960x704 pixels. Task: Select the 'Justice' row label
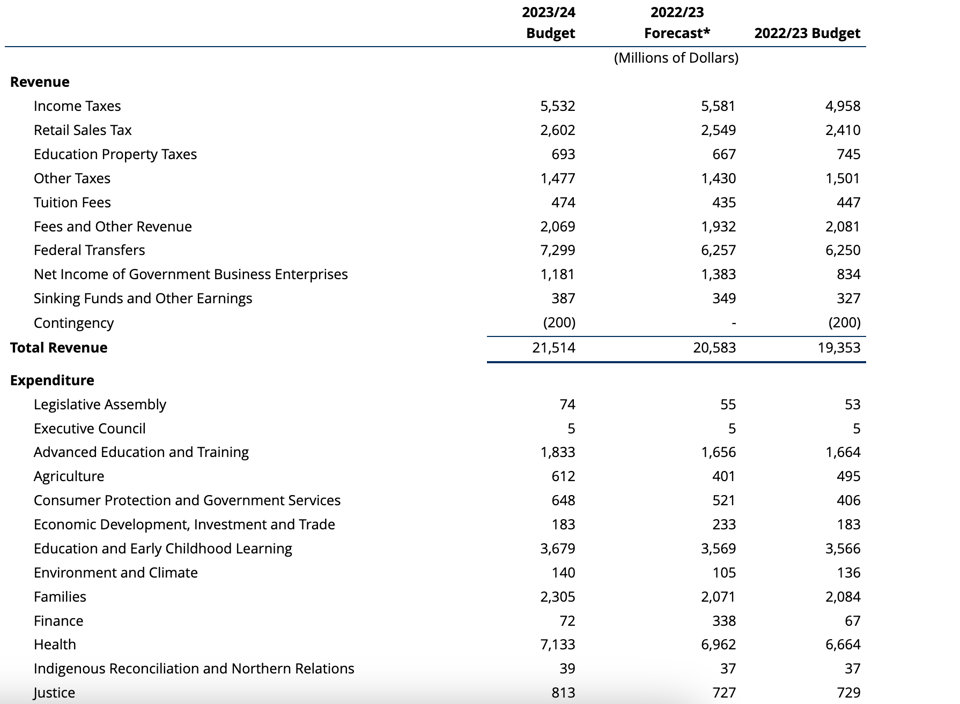[54, 693]
